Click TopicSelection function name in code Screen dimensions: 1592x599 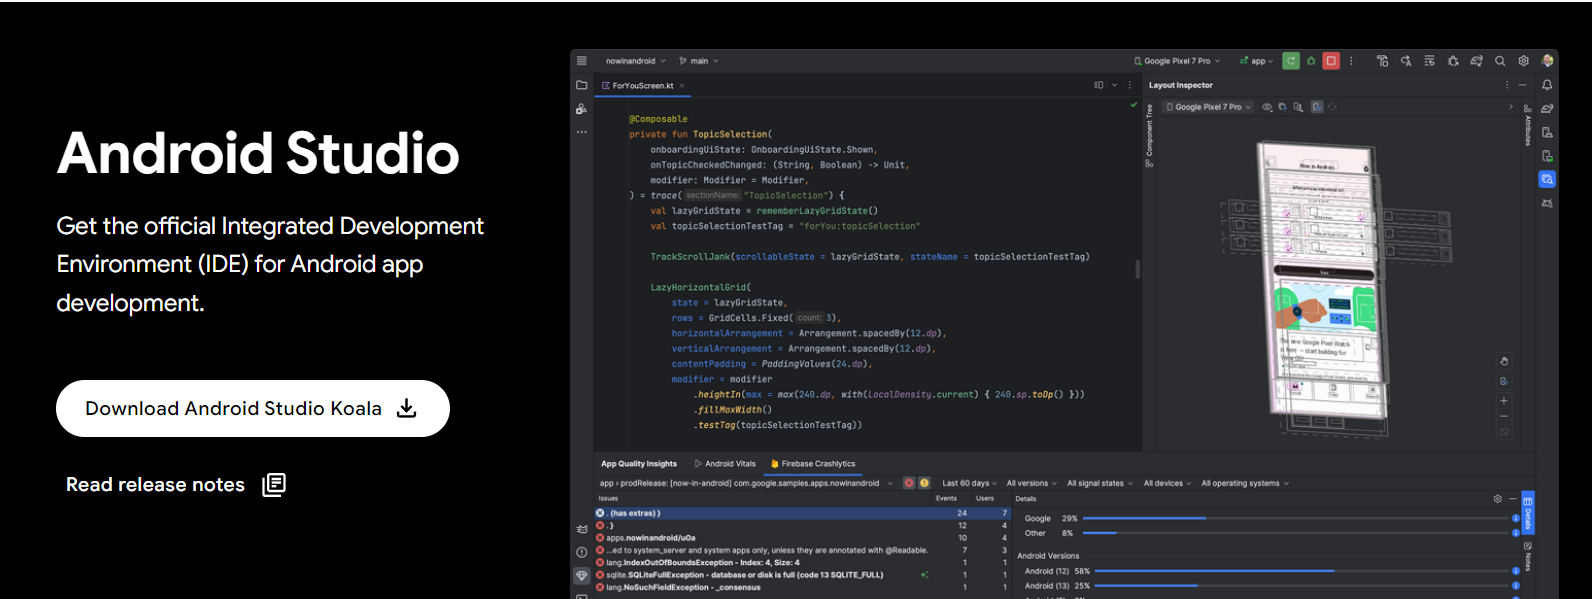point(730,134)
